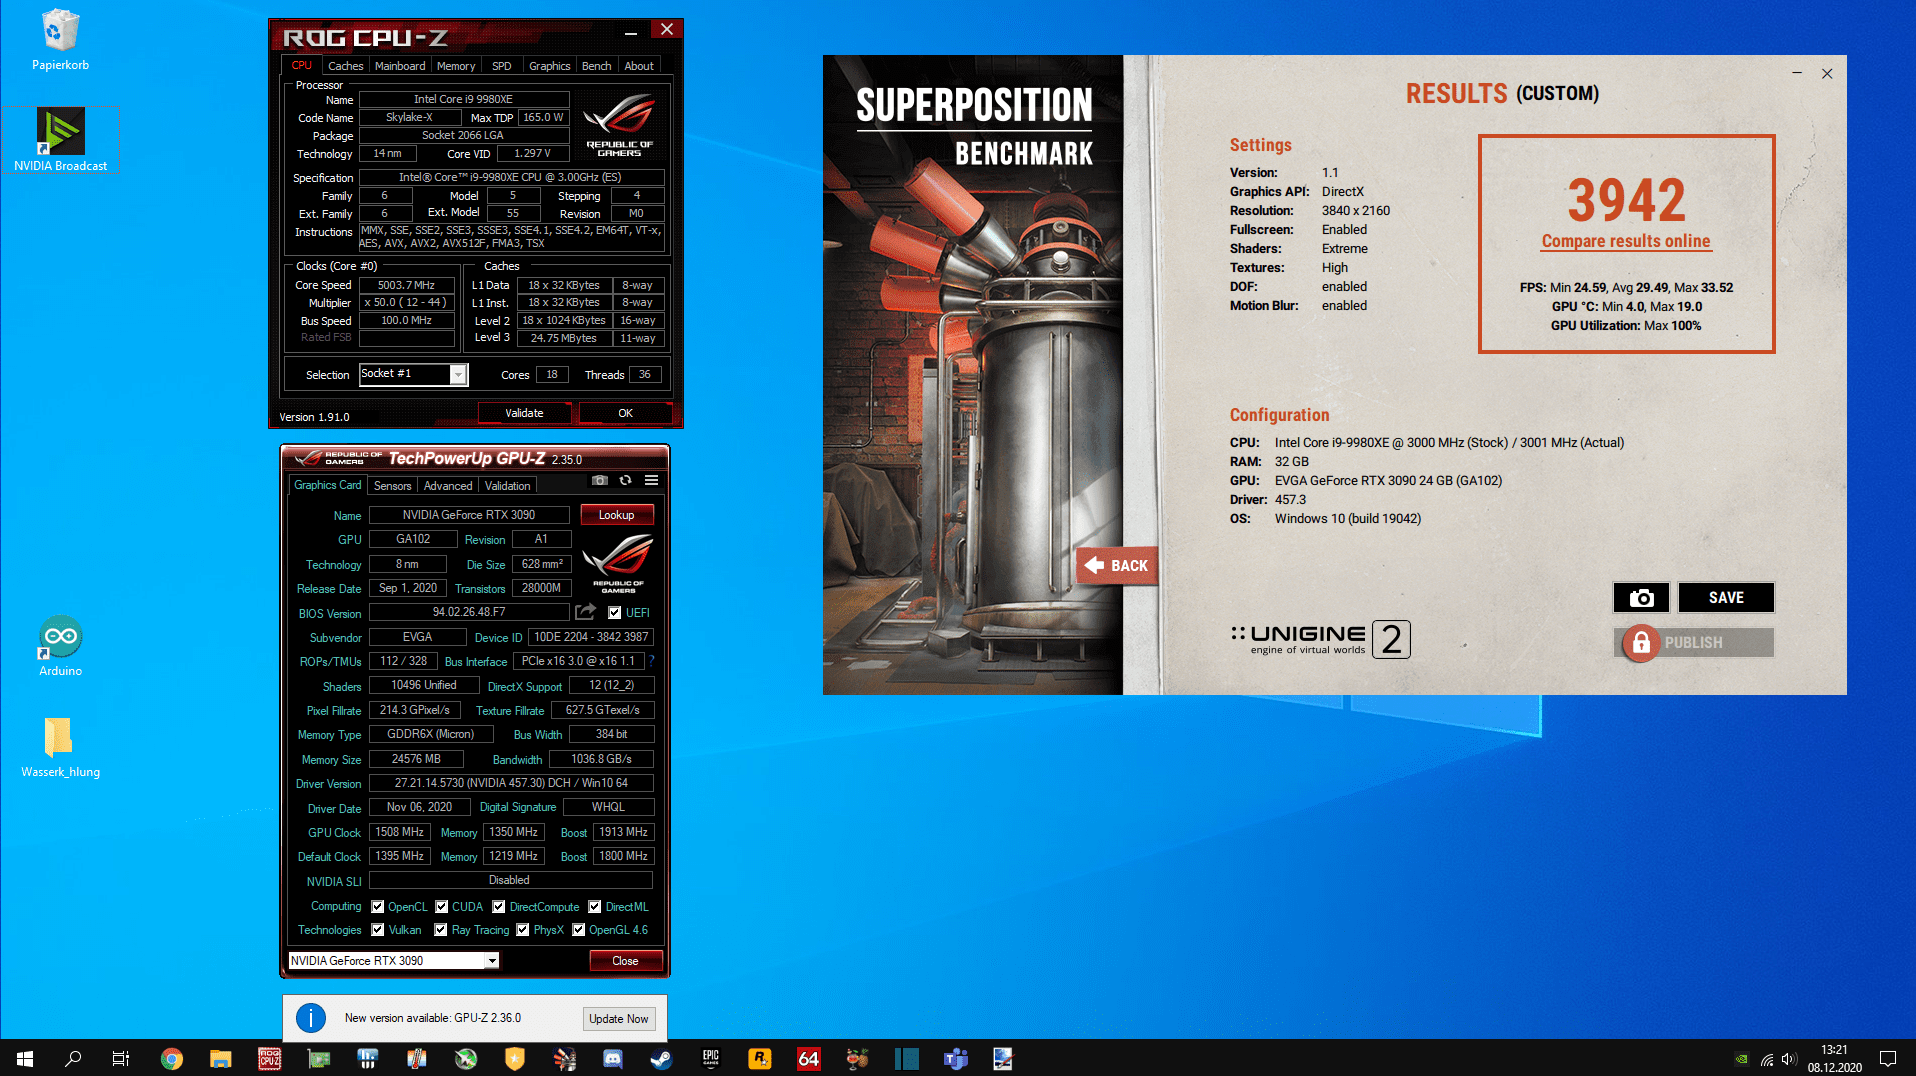Refresh GPU-Z readings with the refresh icon
The image size is (1916, 1076).
point(626,480)
